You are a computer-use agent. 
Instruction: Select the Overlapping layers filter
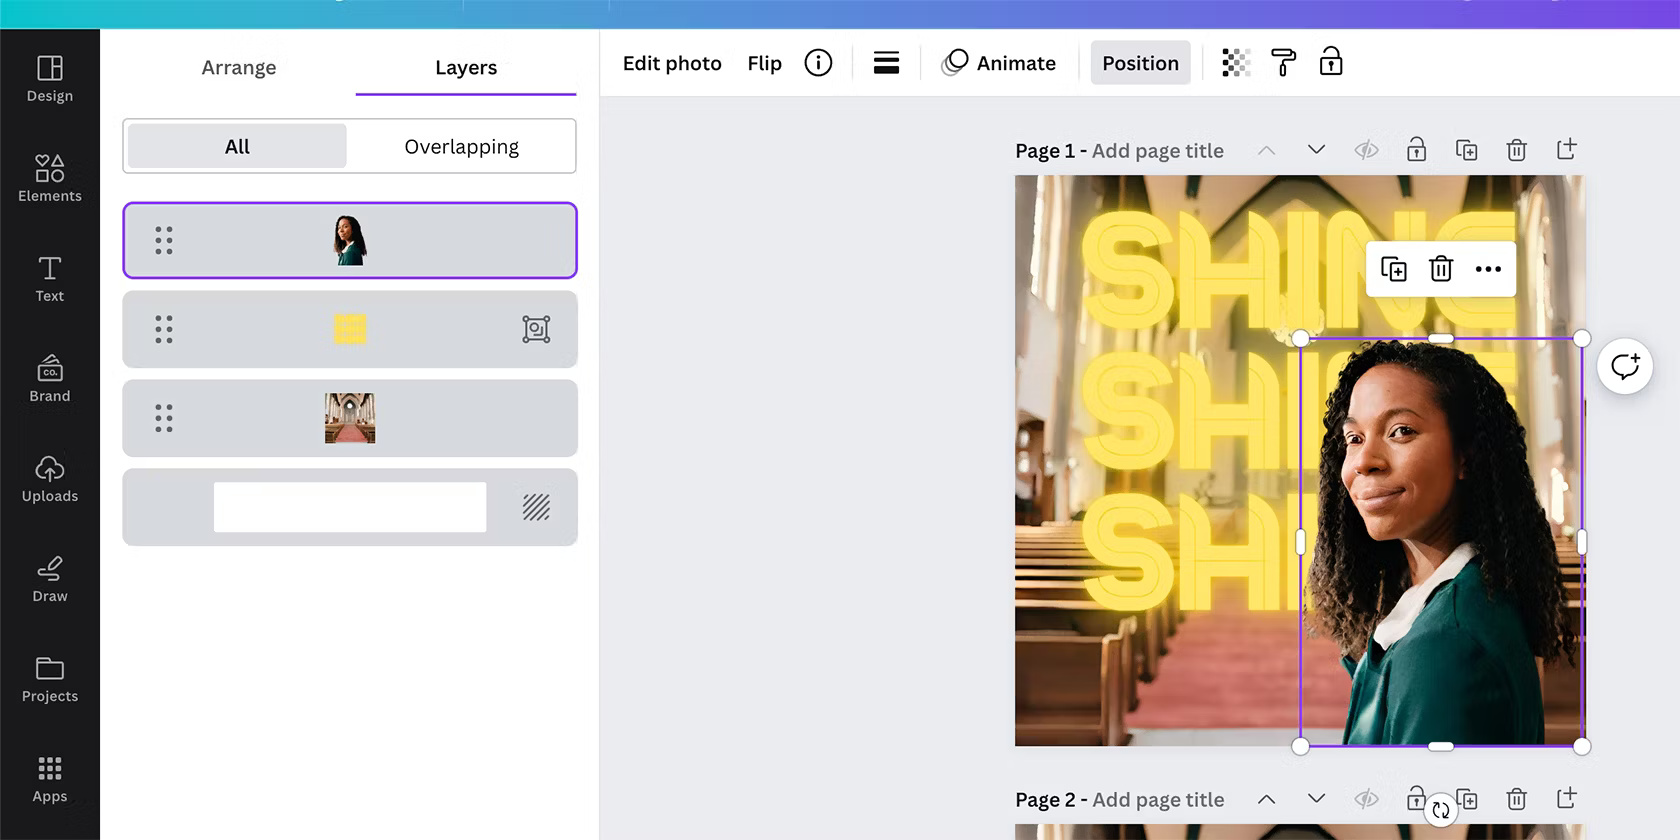pyautogui.click(x=461, y=146)
